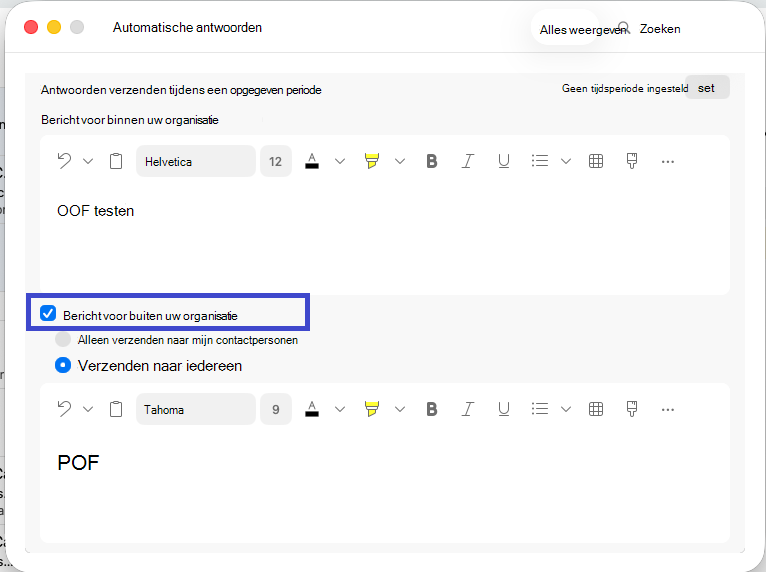Click format painter in Helvetica toolbar
Image resolution: width=766 pixels, height=572 pixels.
632,161
